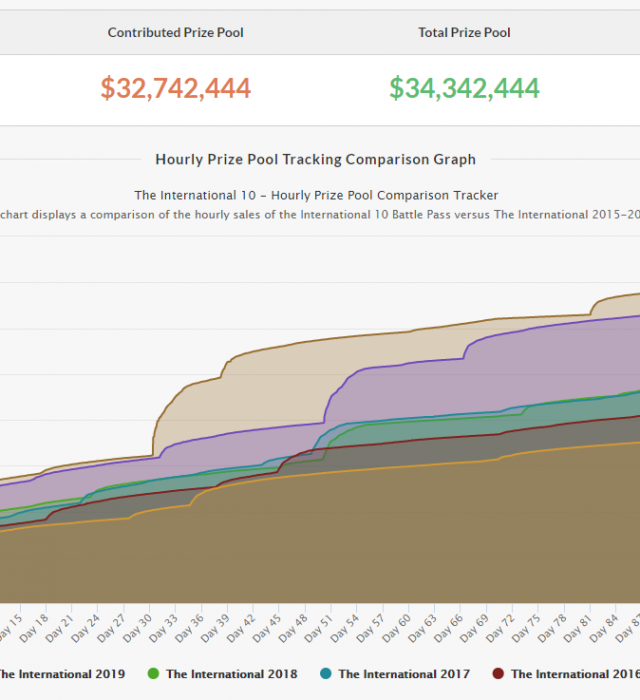Click Hourly Prize Pool Tracking Comparison Graph heading
Viewport: 640px width, 700px height.
(x=315, y=159)
